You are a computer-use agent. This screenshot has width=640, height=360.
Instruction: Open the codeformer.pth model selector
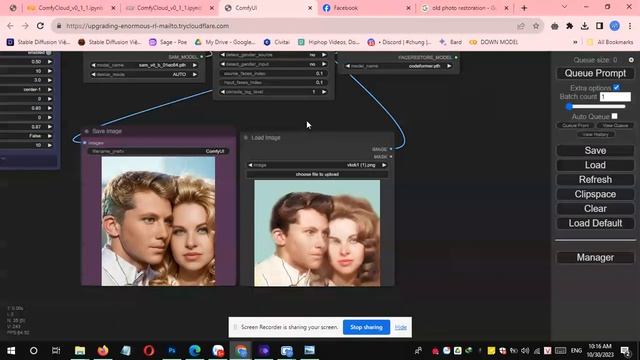click(x=398, y=66)
